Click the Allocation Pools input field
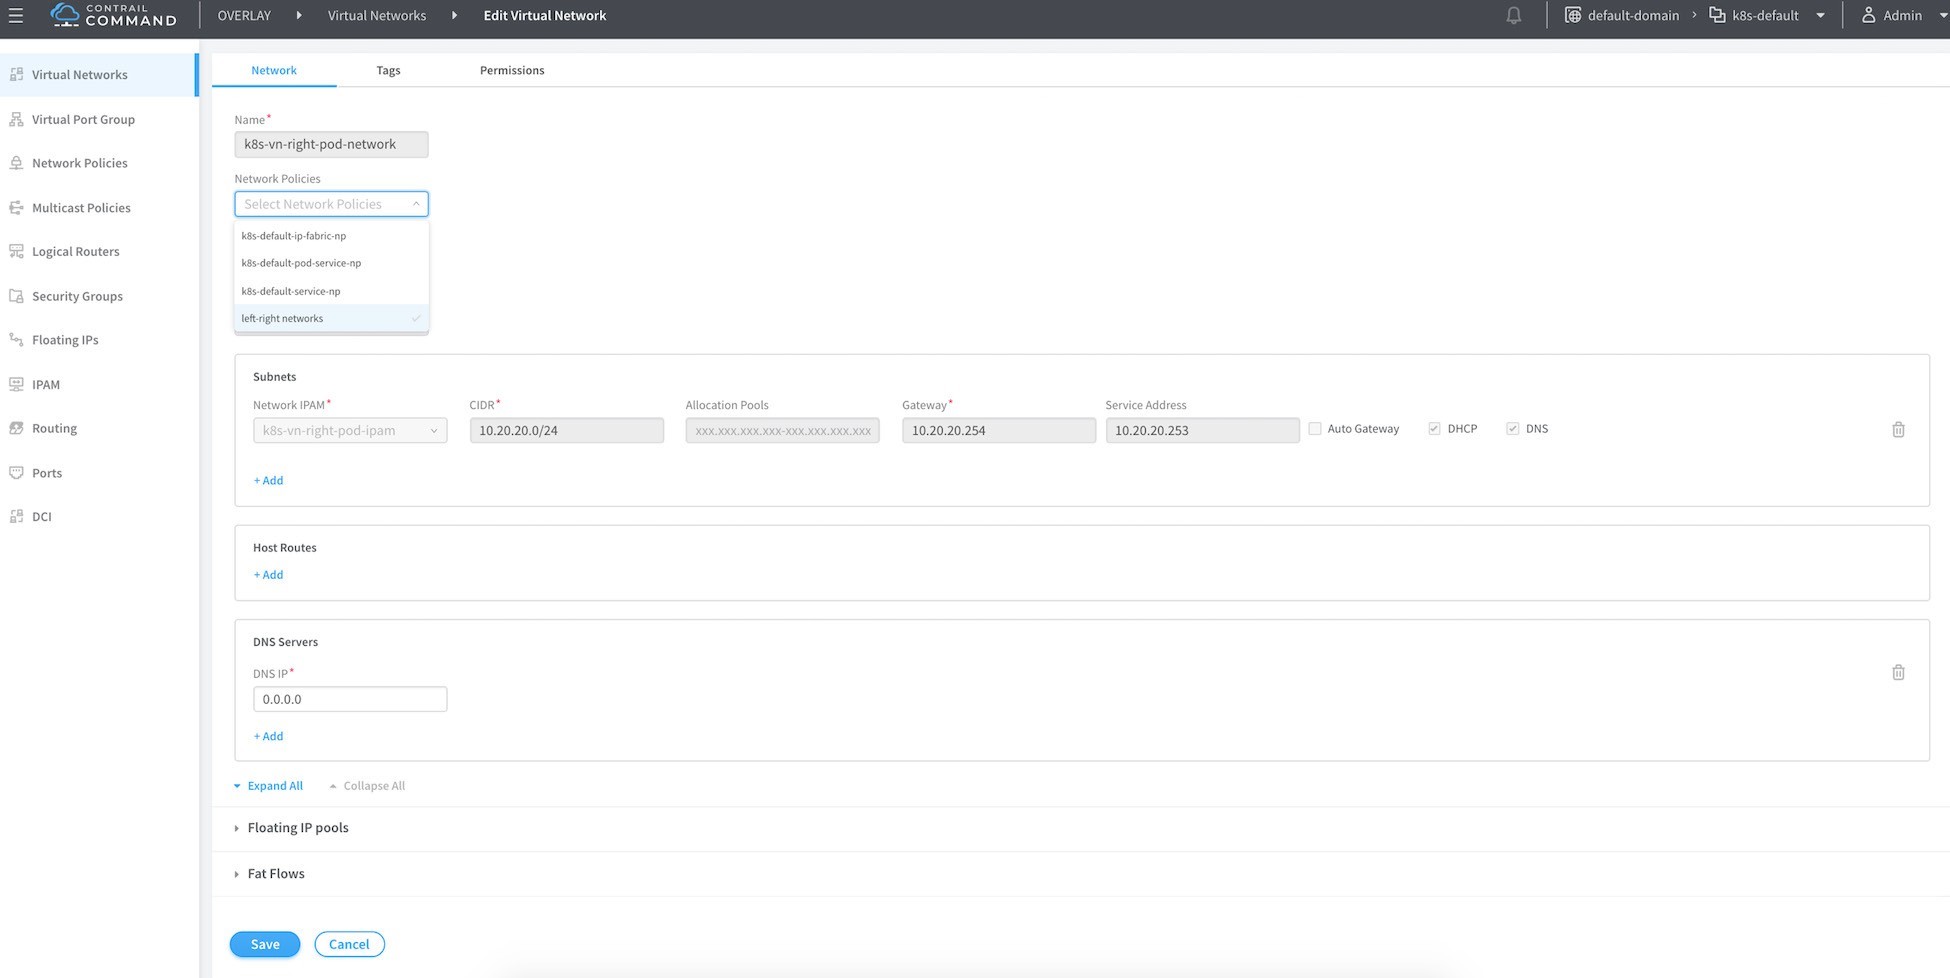The image size is (1950, 978). (x=783, y=431)
